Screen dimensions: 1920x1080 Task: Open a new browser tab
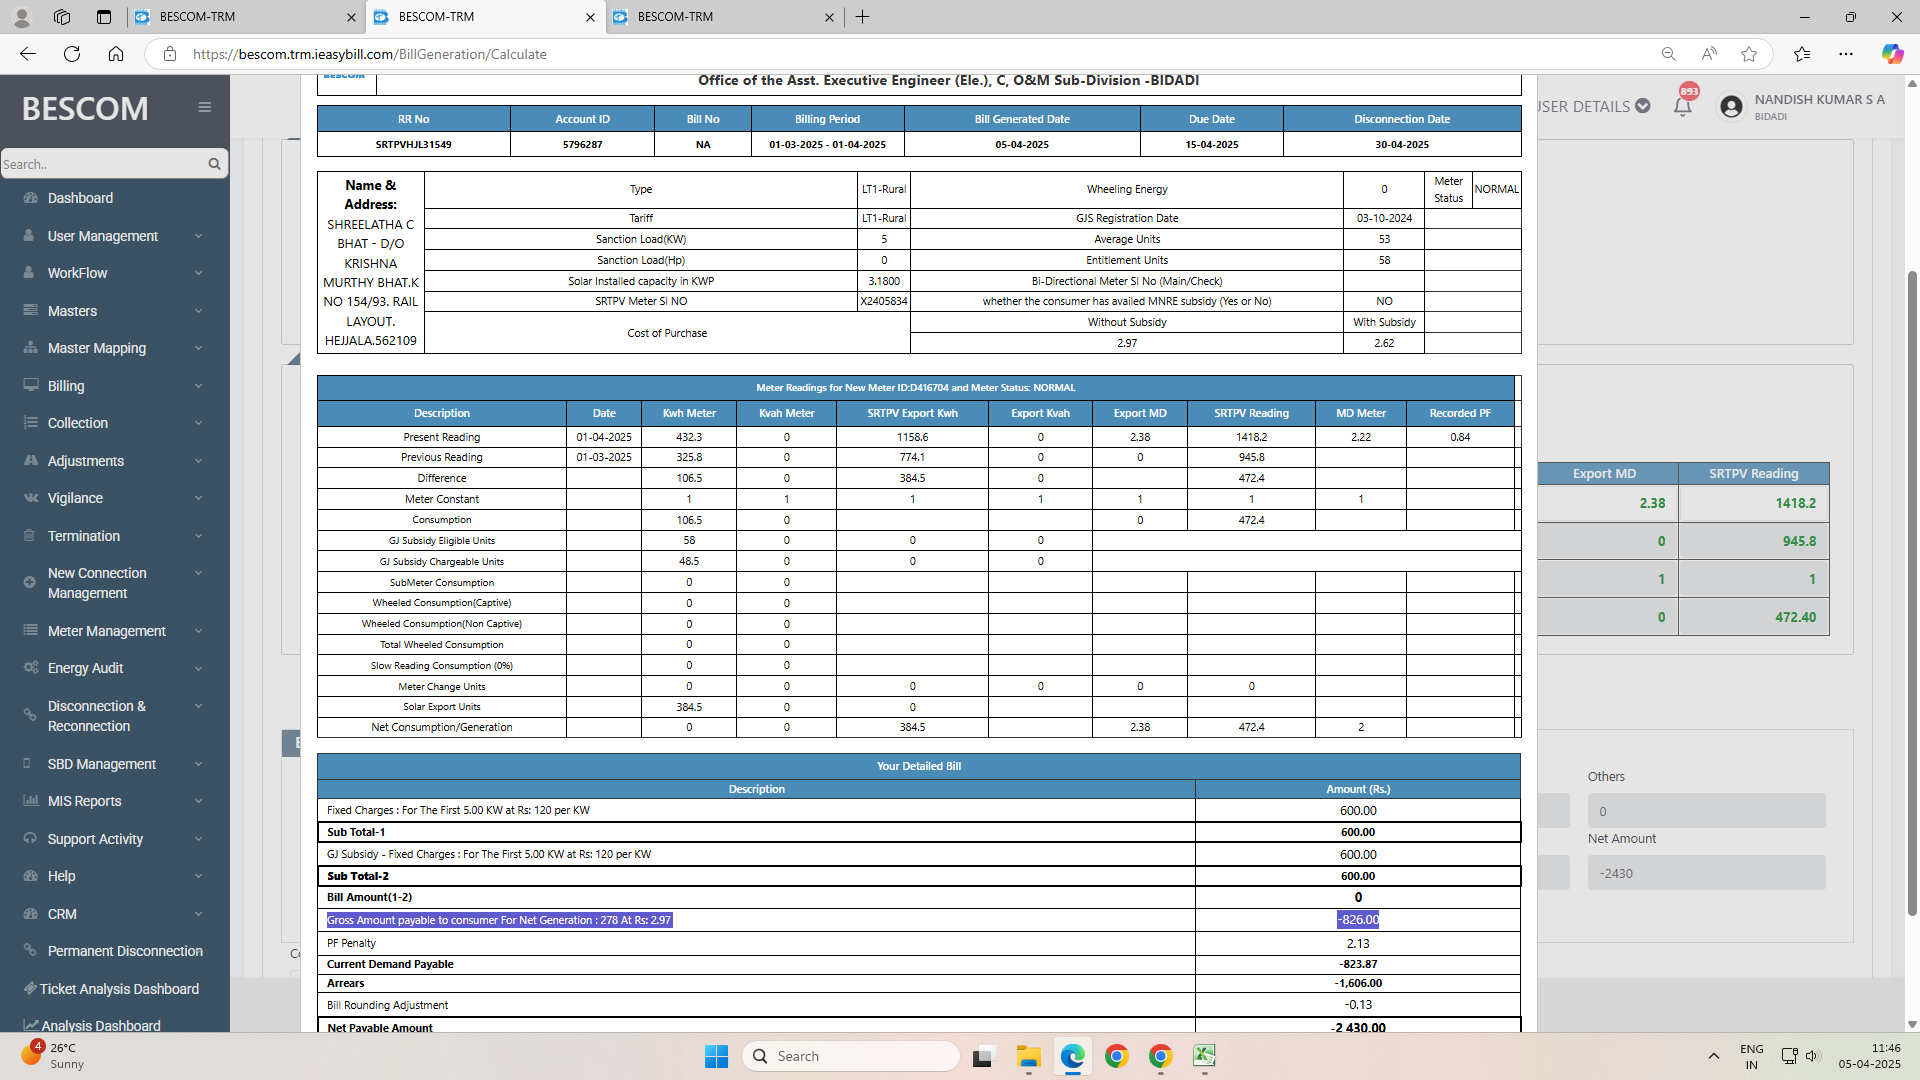pos(863,17)
